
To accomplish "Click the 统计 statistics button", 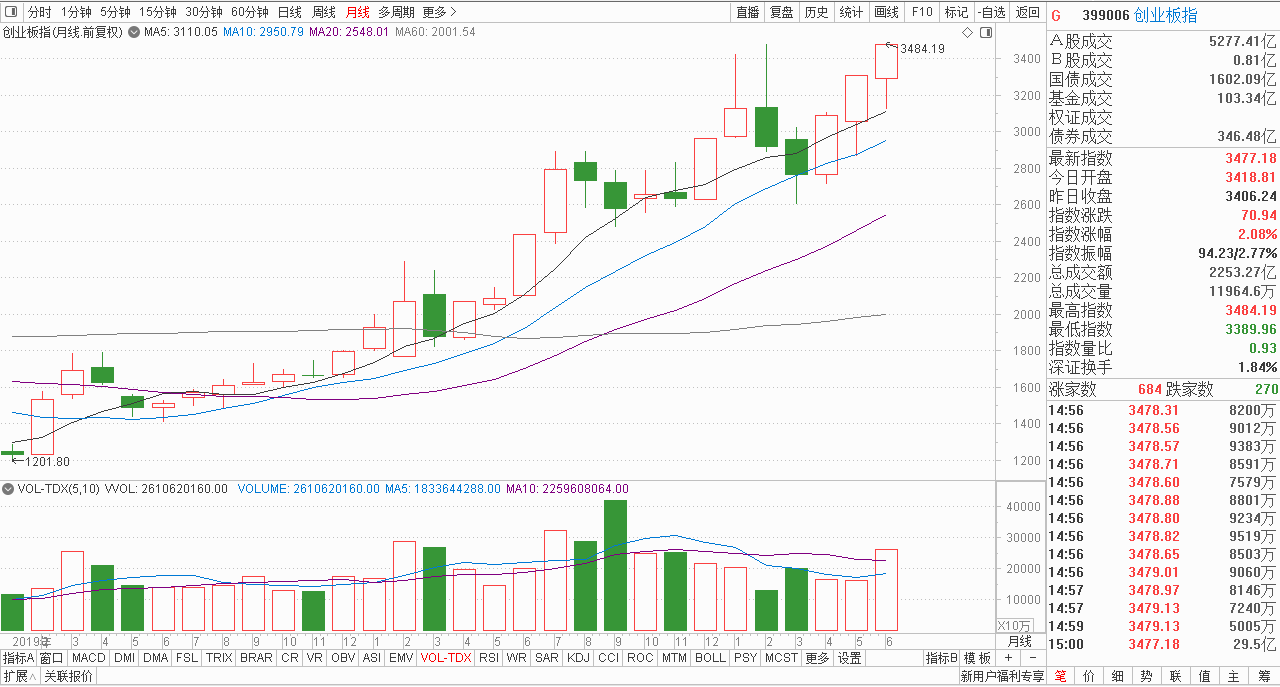I will (x=851, y=12).
